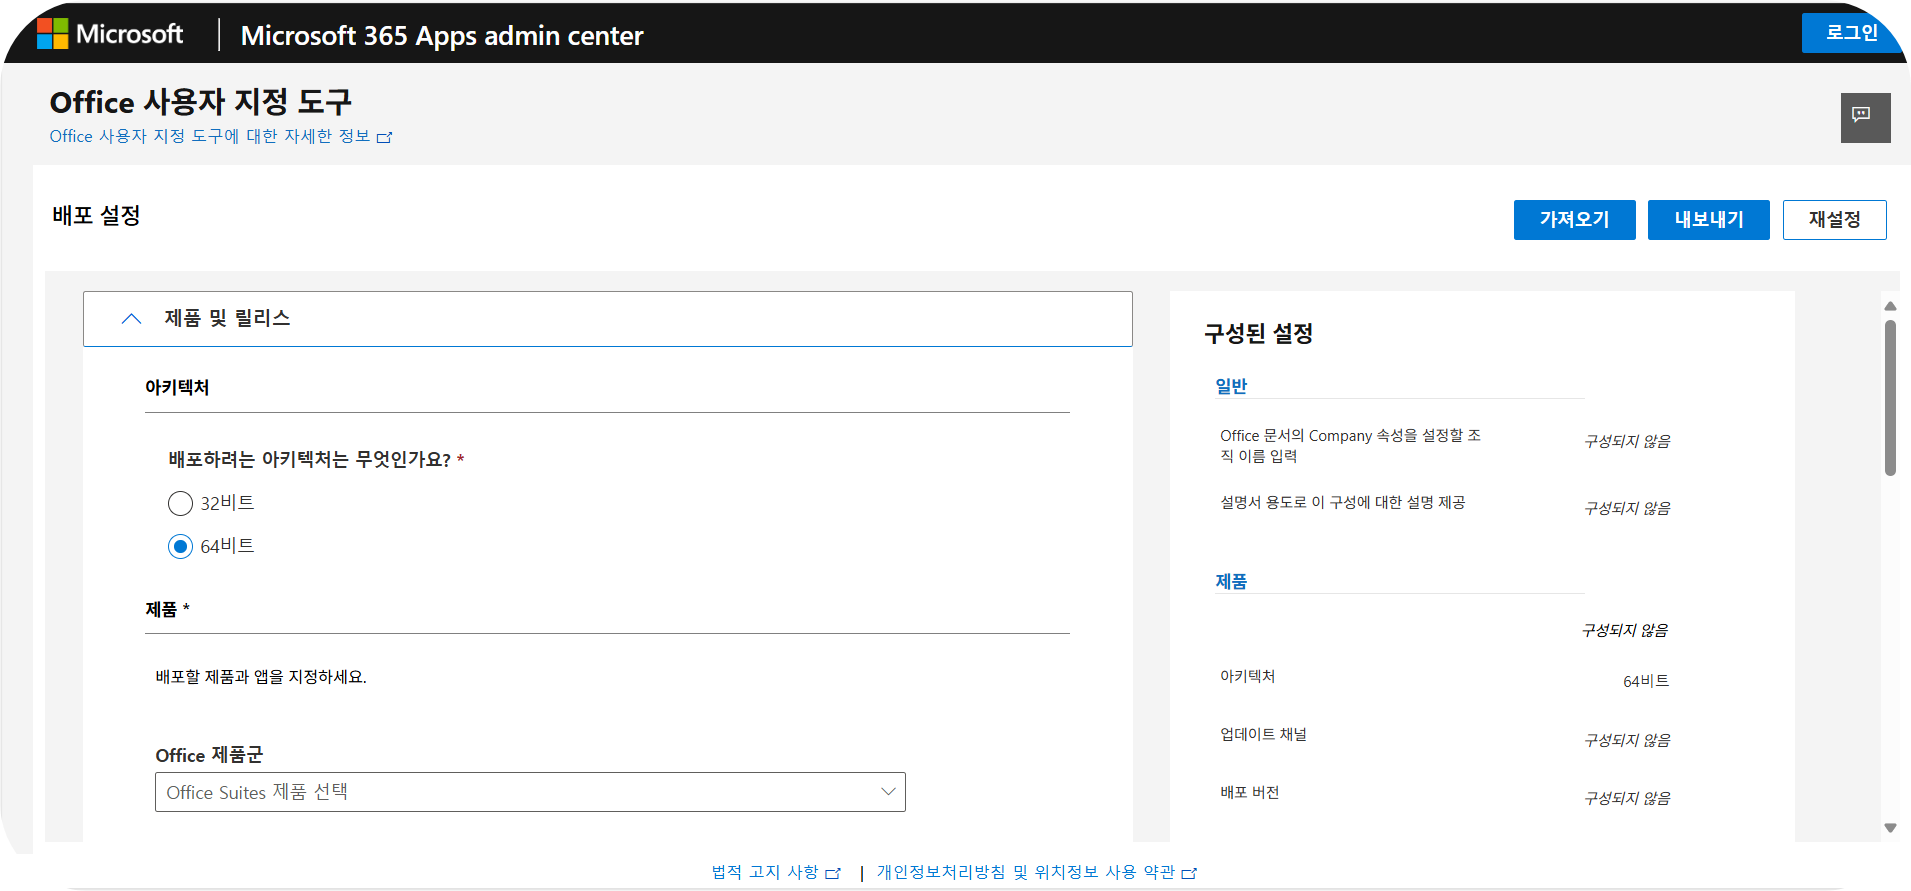The image size is (1911, 891).
Task: Click external-link icon beside 법적 고지 사항
Action: 833,873
